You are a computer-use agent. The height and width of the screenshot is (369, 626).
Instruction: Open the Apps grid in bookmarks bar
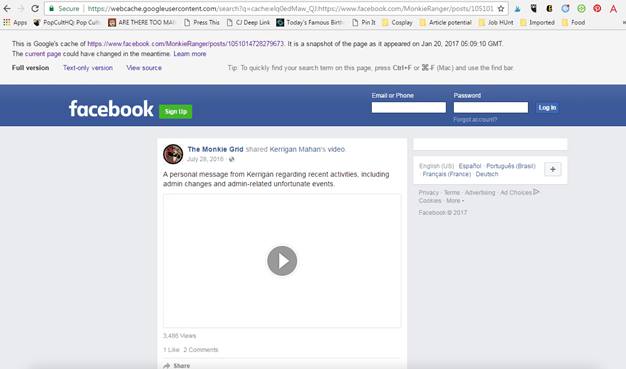coord(15,22)
